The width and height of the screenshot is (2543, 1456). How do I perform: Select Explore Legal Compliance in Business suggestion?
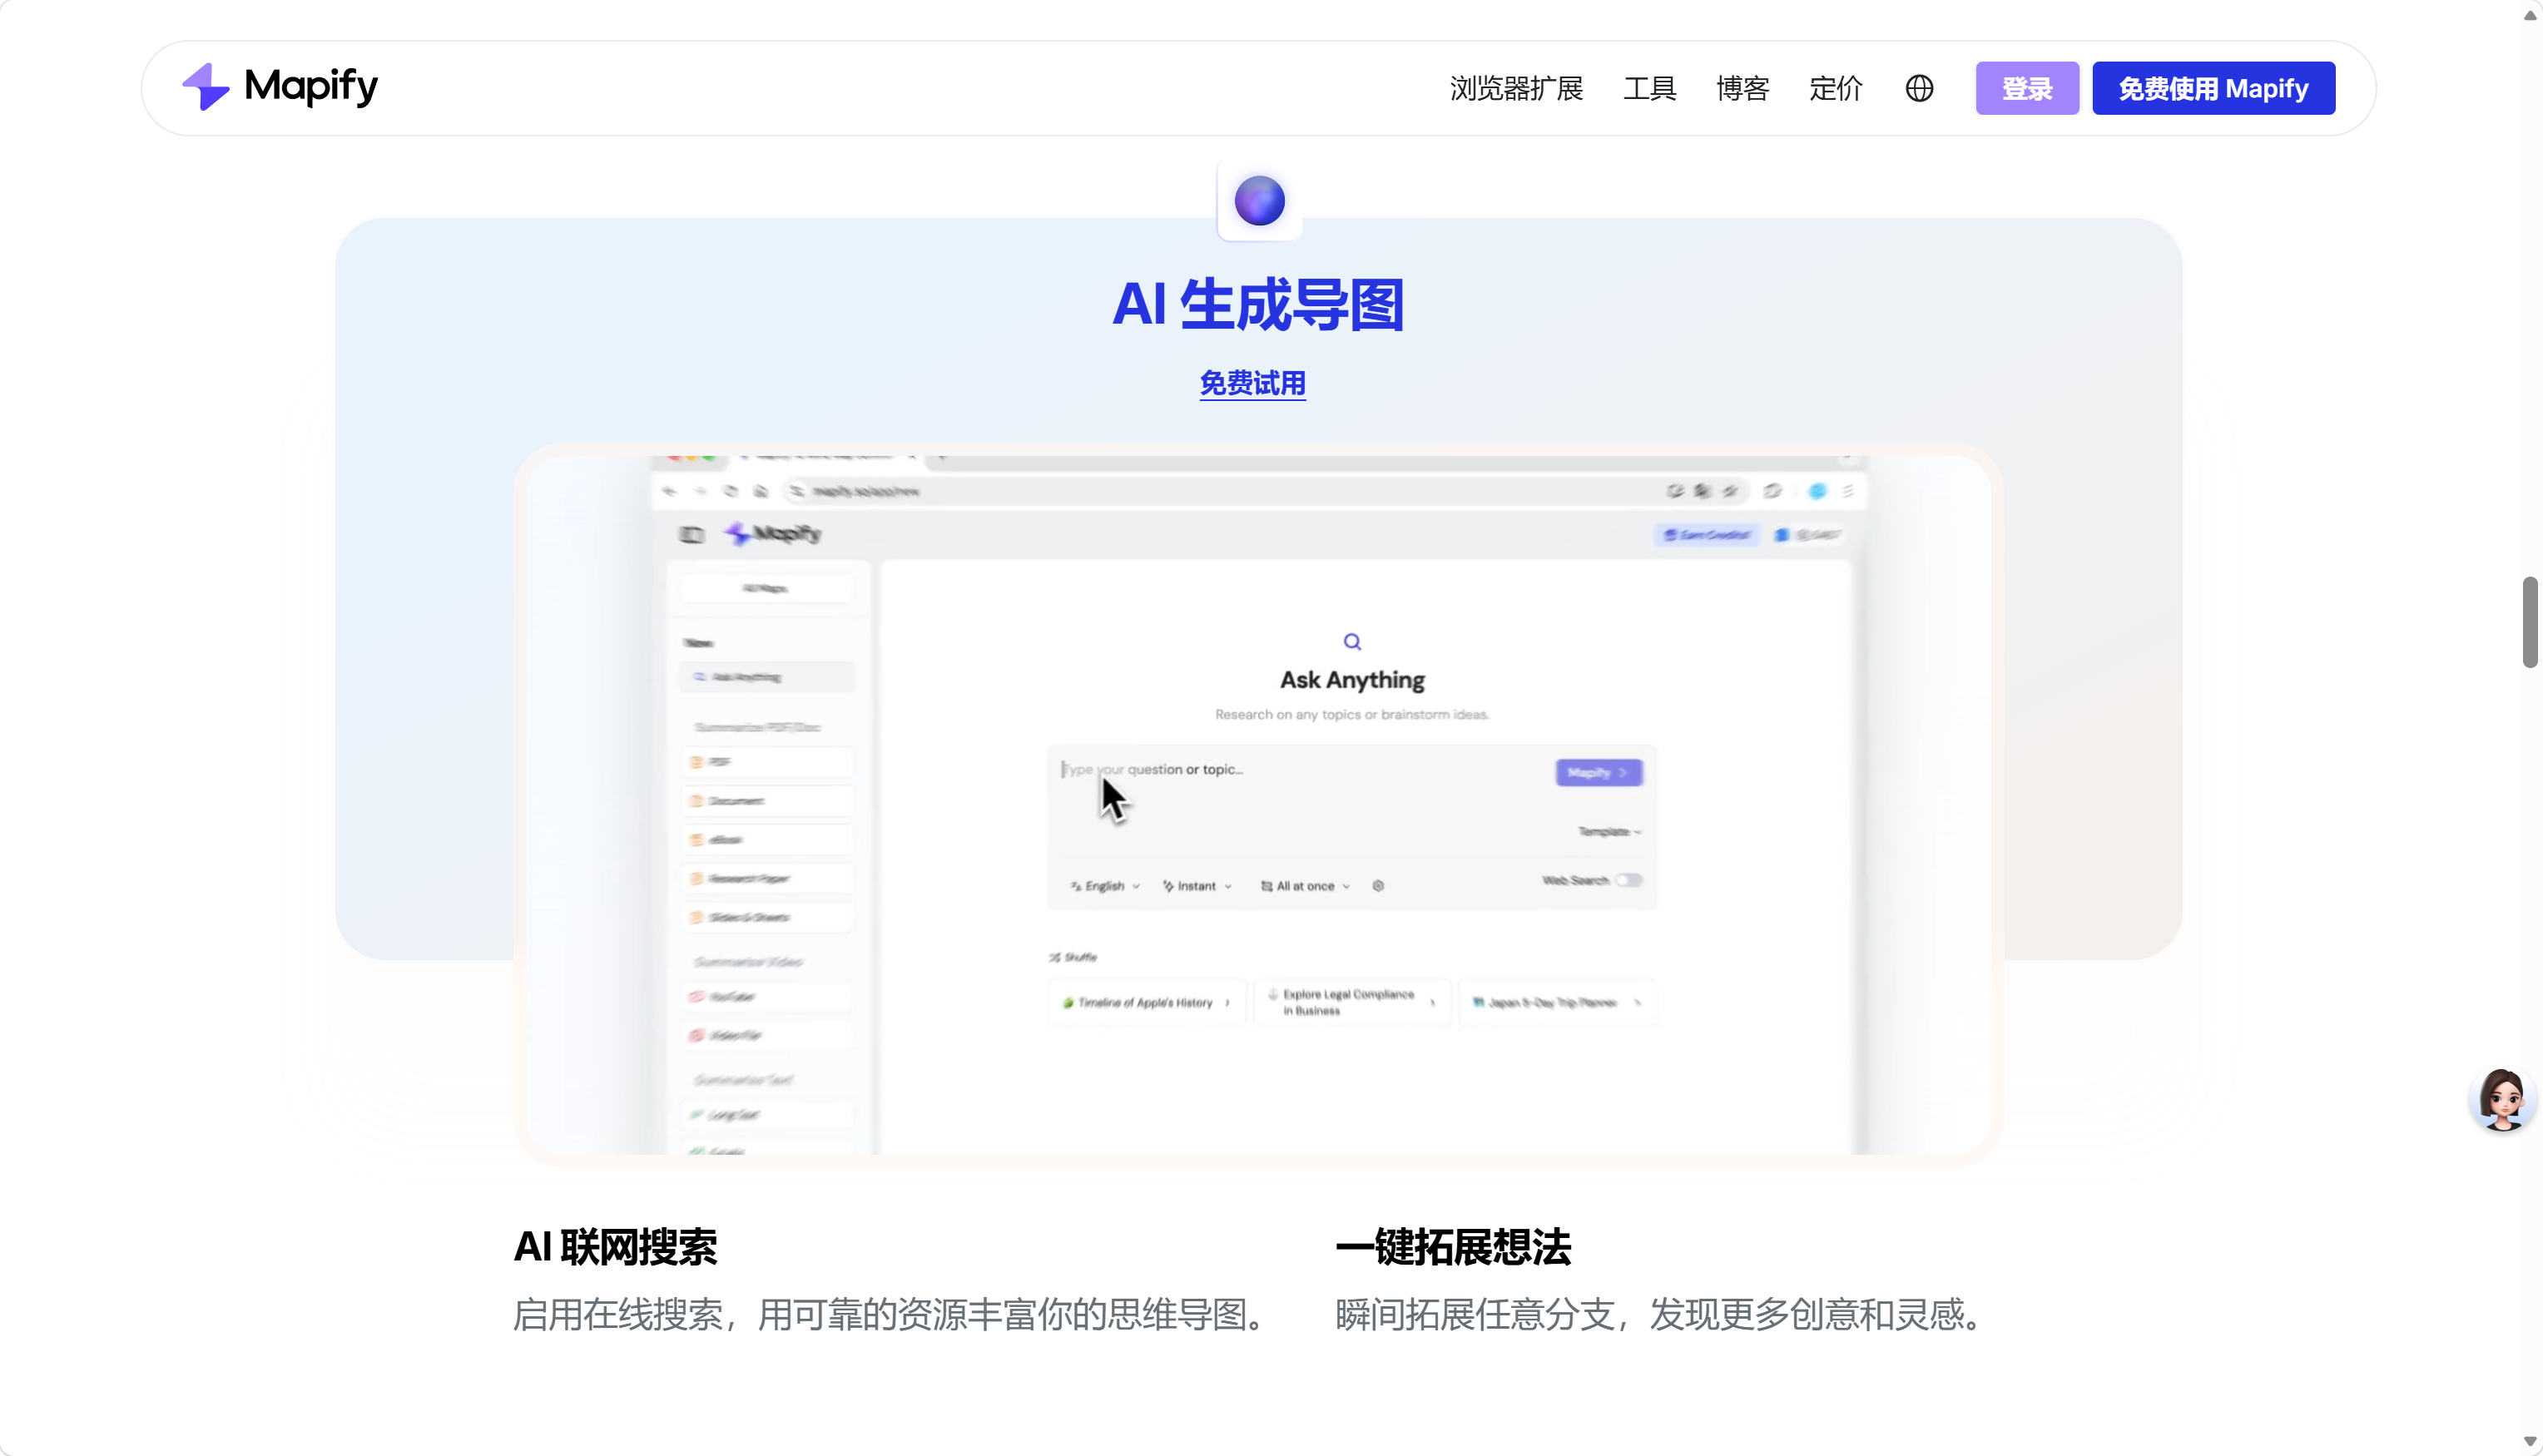[x=1352, y=1002]
